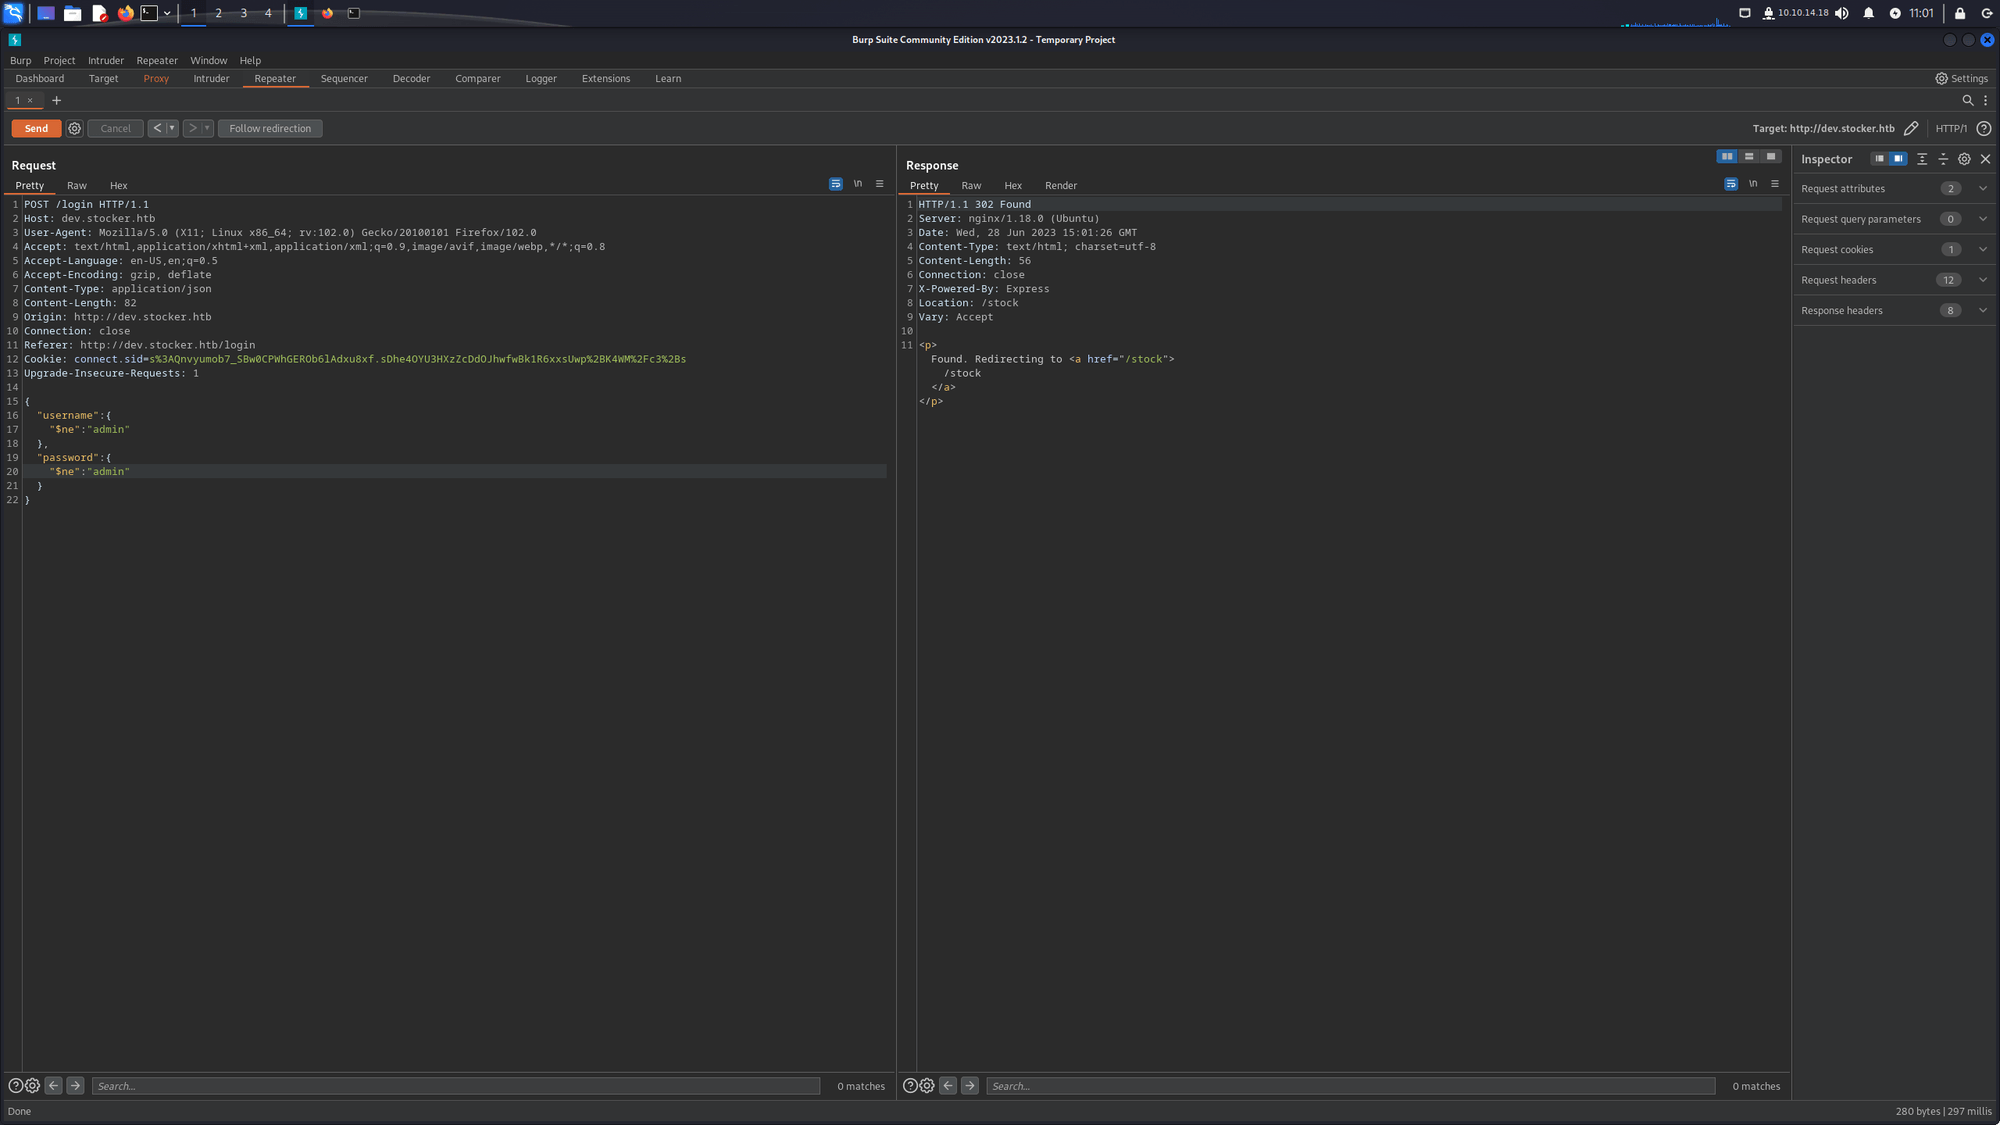The width and height of the screenshot is (2000, 1125).
Task: Toggle word wrap in Response viewer
Action: click(1731, 184)
